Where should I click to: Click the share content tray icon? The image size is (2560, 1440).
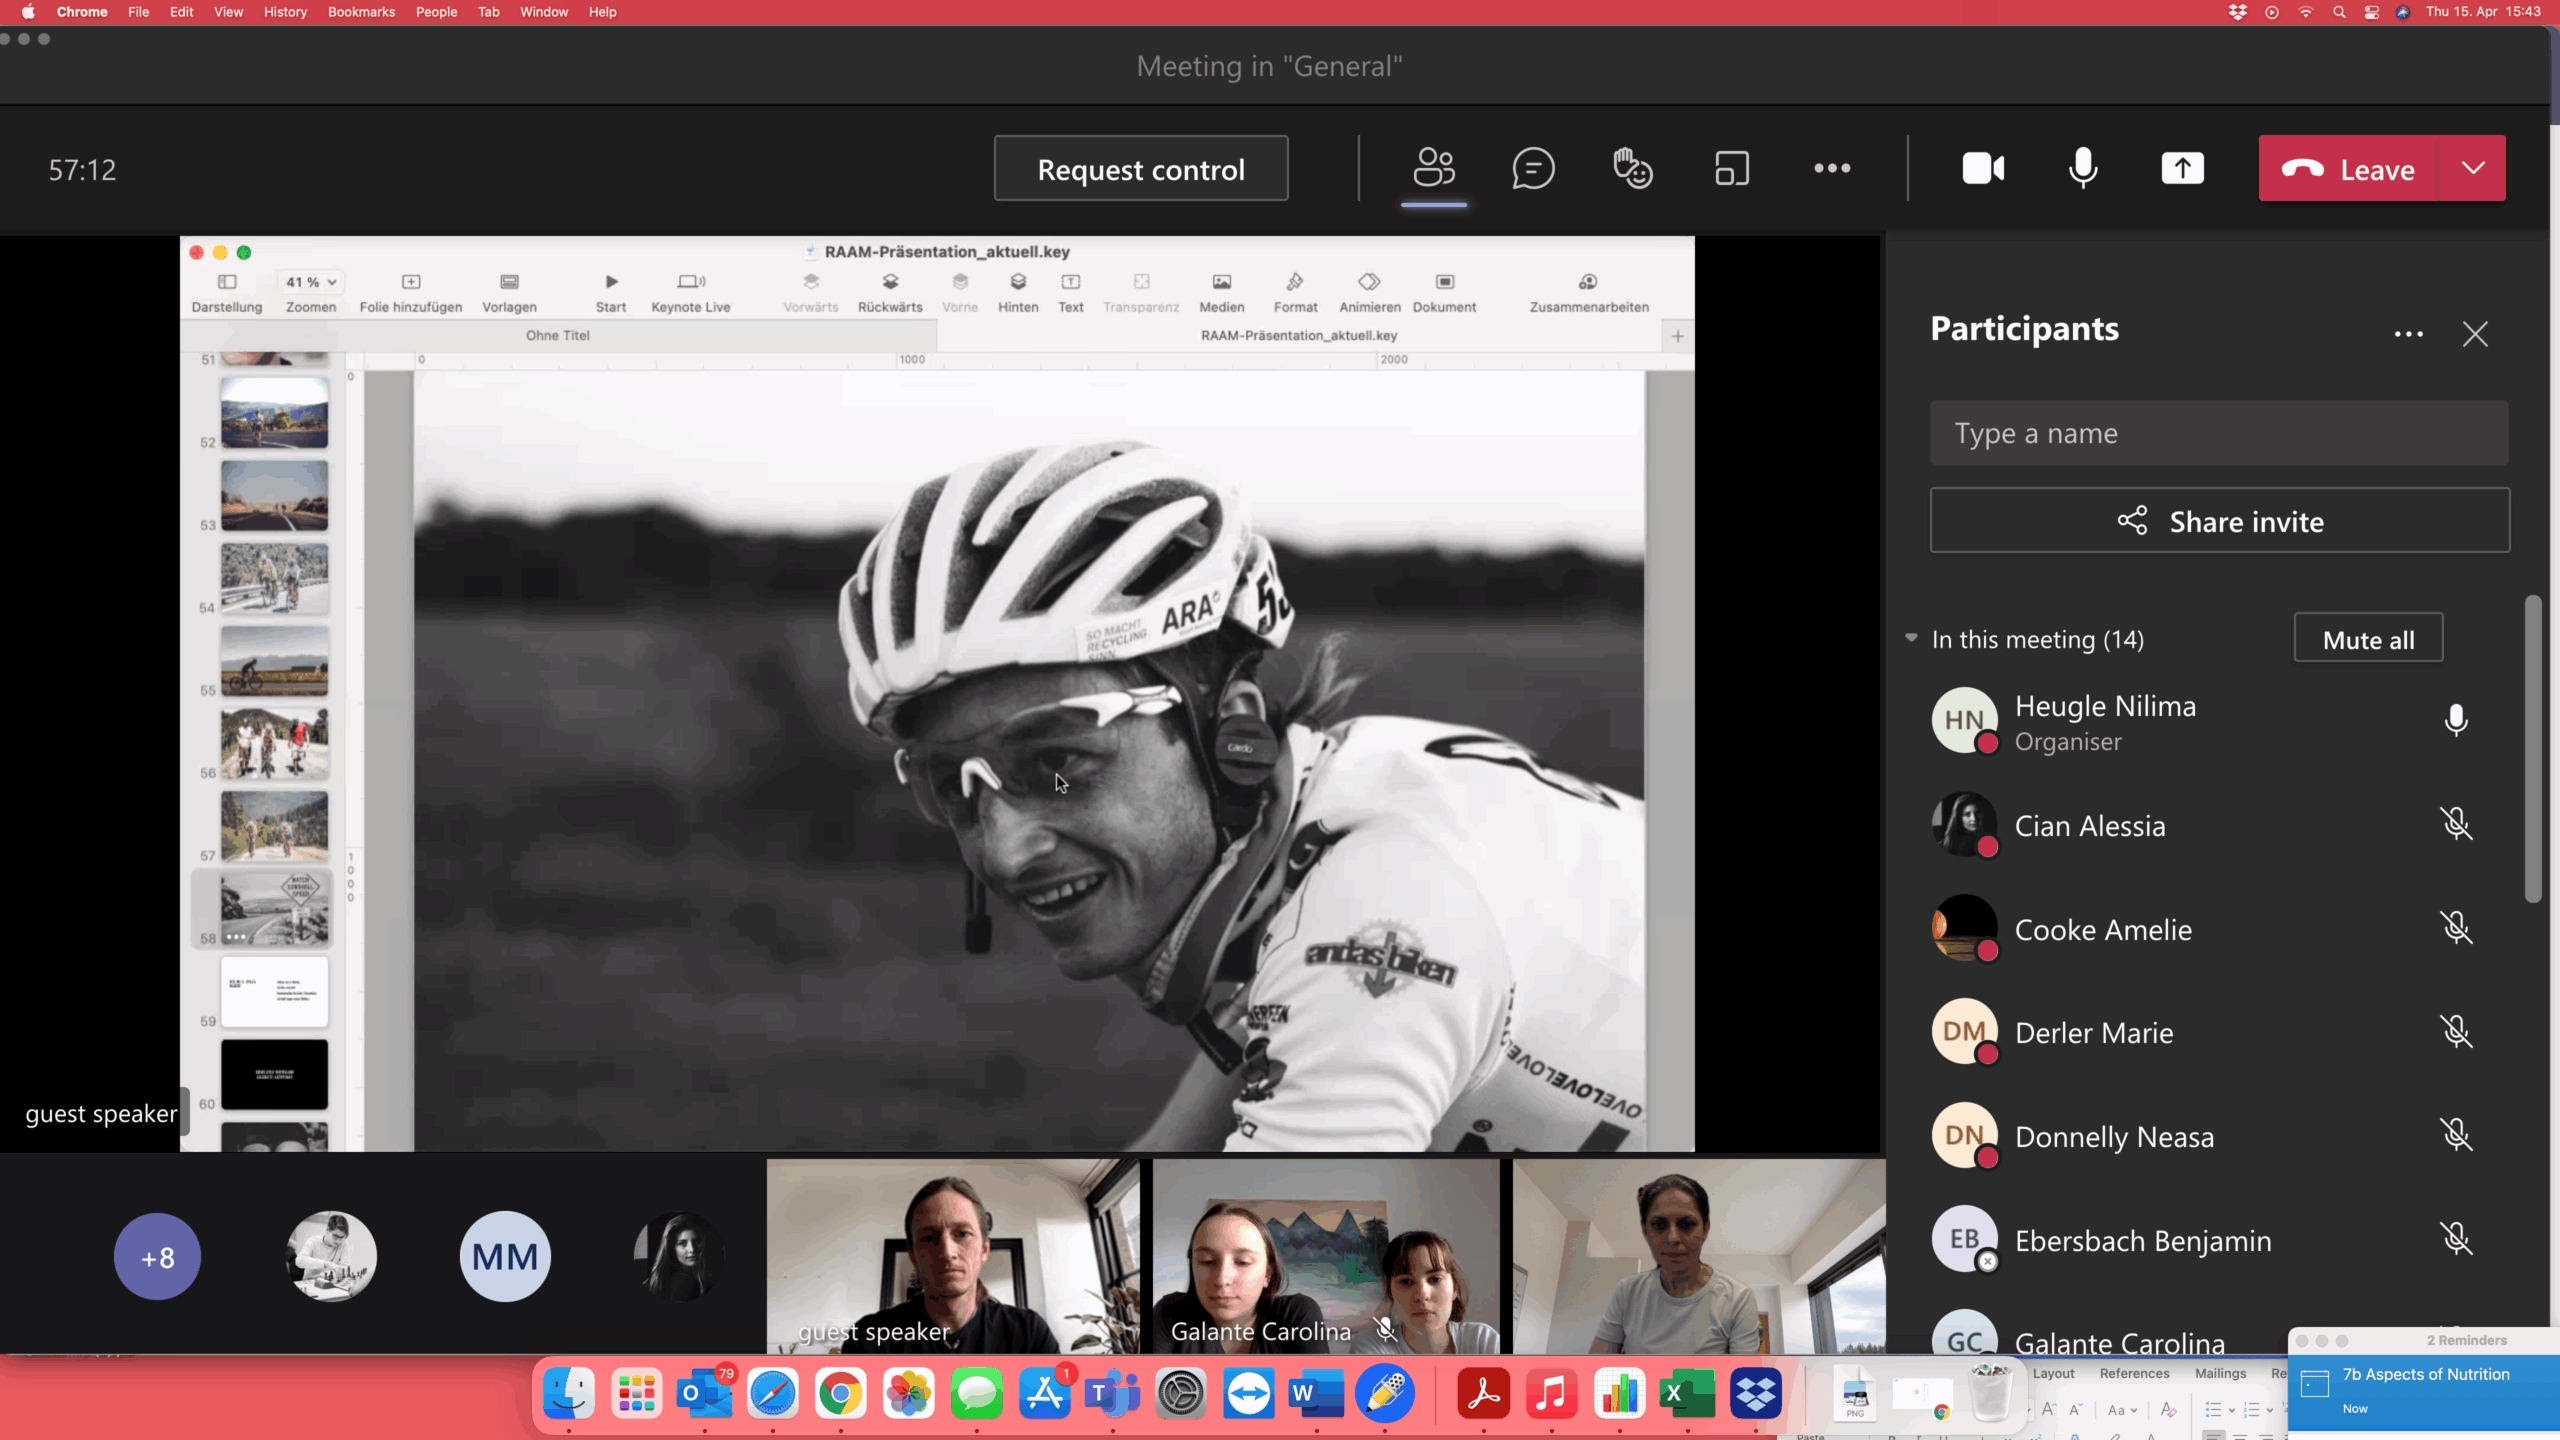point(2182,169)
